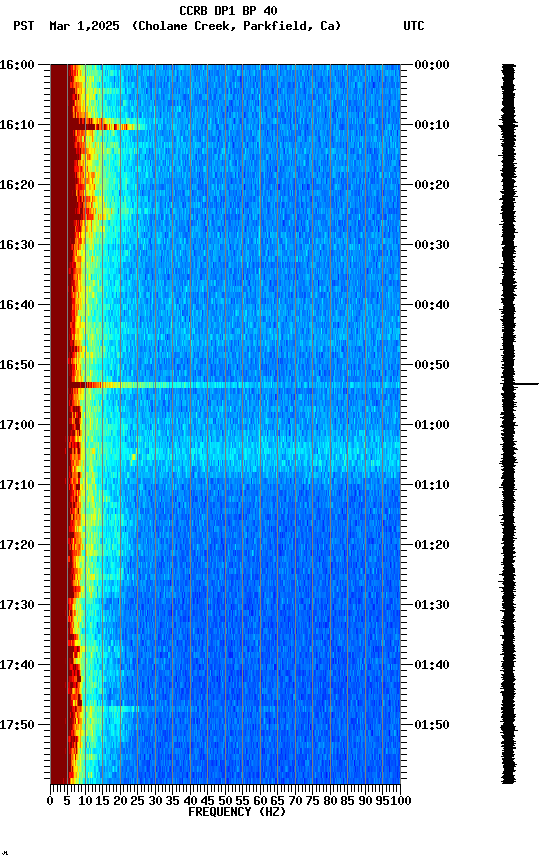Click the '00:00' UTC time label
The image size is (552, 864).
pyautogui.click(x=432, y=65)
